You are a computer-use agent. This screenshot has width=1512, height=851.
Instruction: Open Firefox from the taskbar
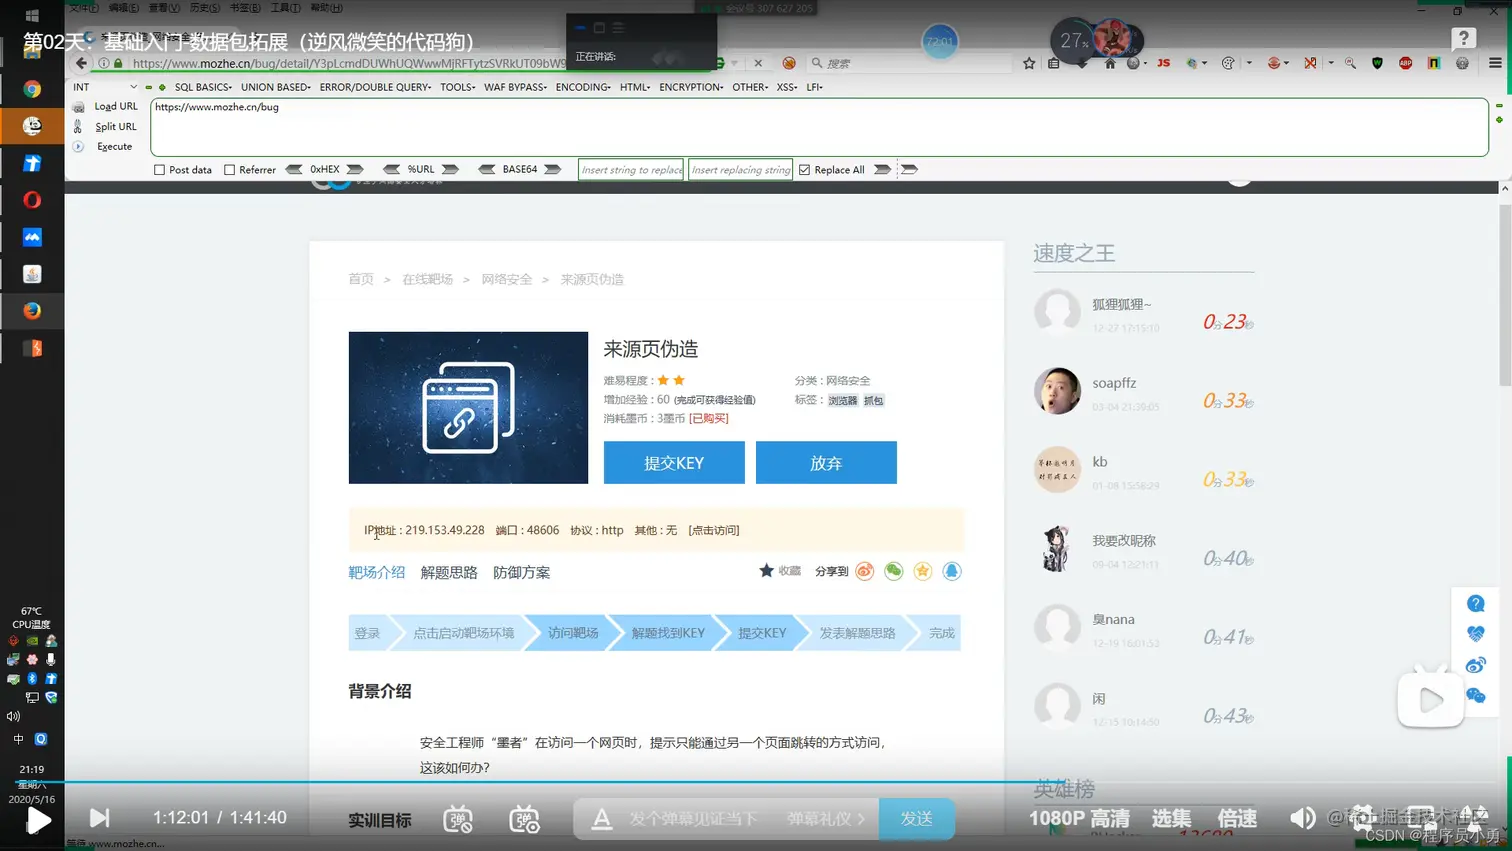32,311
